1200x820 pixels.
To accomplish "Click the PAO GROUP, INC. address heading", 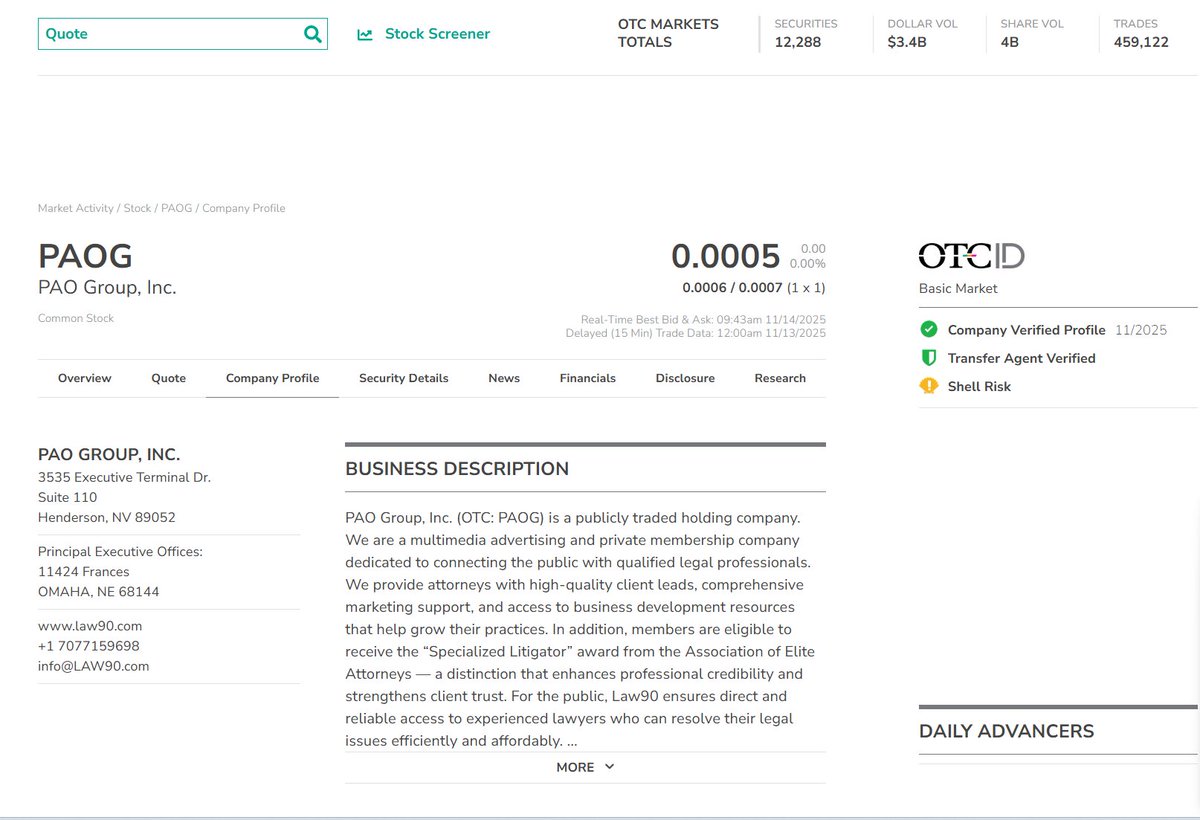I will tap(109, 454).
